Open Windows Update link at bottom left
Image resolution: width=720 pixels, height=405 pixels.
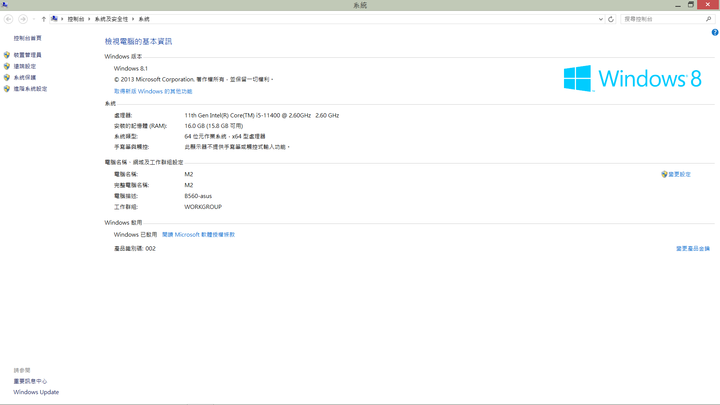pyautogui.click(x=36, y=392)
